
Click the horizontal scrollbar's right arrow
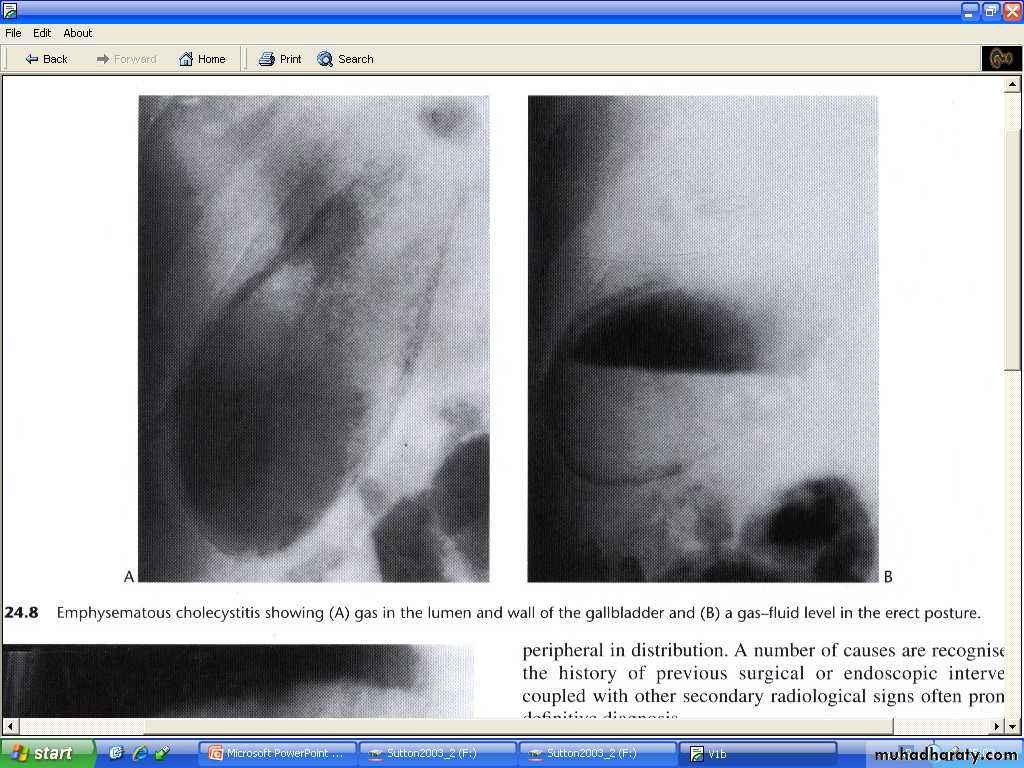[x=996, y=726]
